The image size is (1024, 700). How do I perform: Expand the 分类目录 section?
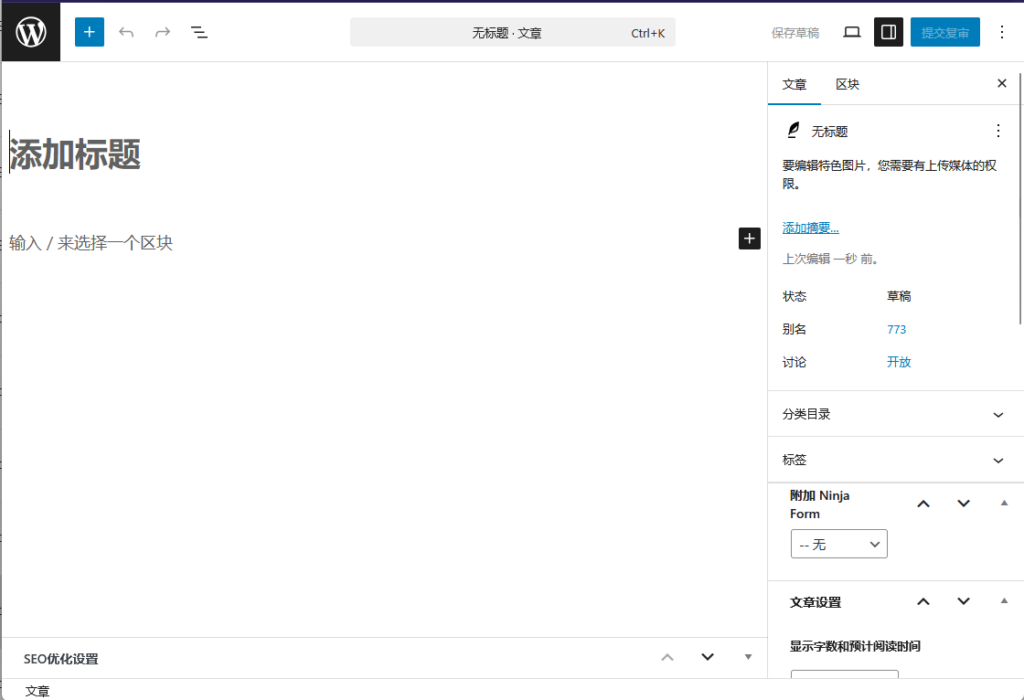click(x=997, y=413)
